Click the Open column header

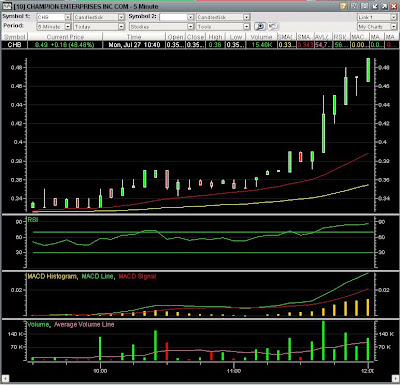pyautogui.click(x=175, y=37)
